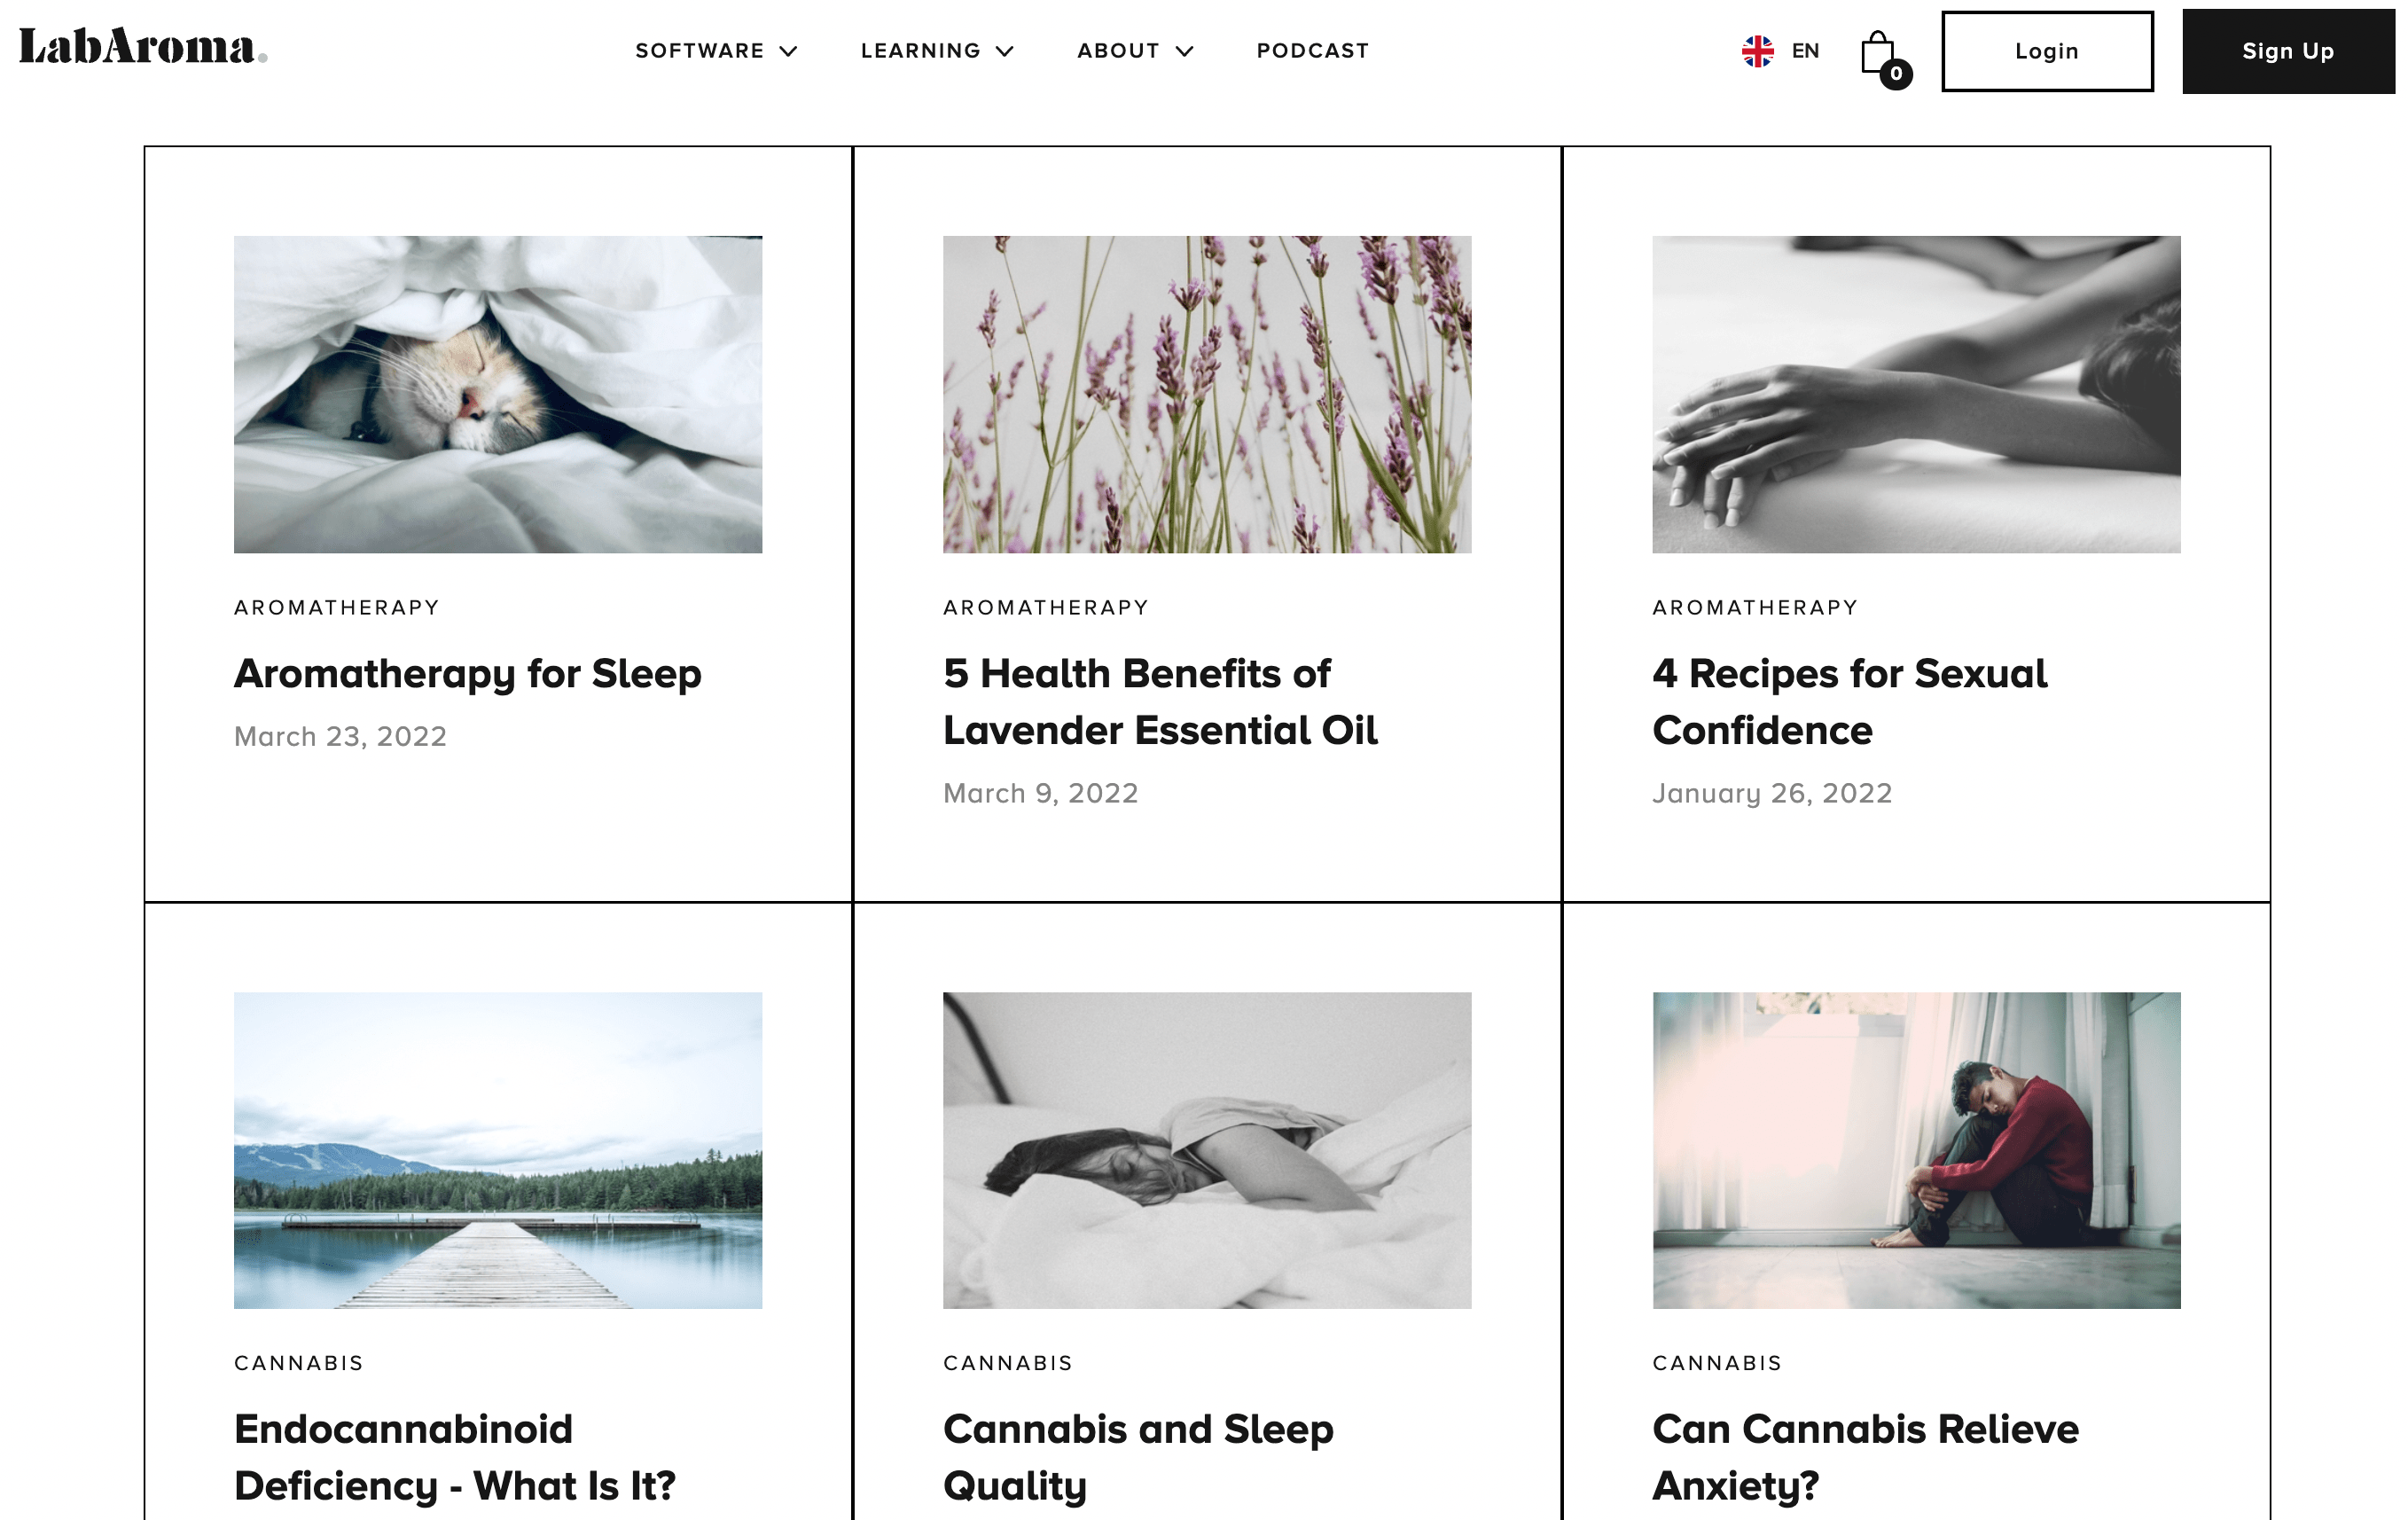Click the Login button
This screenshot has width=2408, height=1520.
tap(2047, 51)
